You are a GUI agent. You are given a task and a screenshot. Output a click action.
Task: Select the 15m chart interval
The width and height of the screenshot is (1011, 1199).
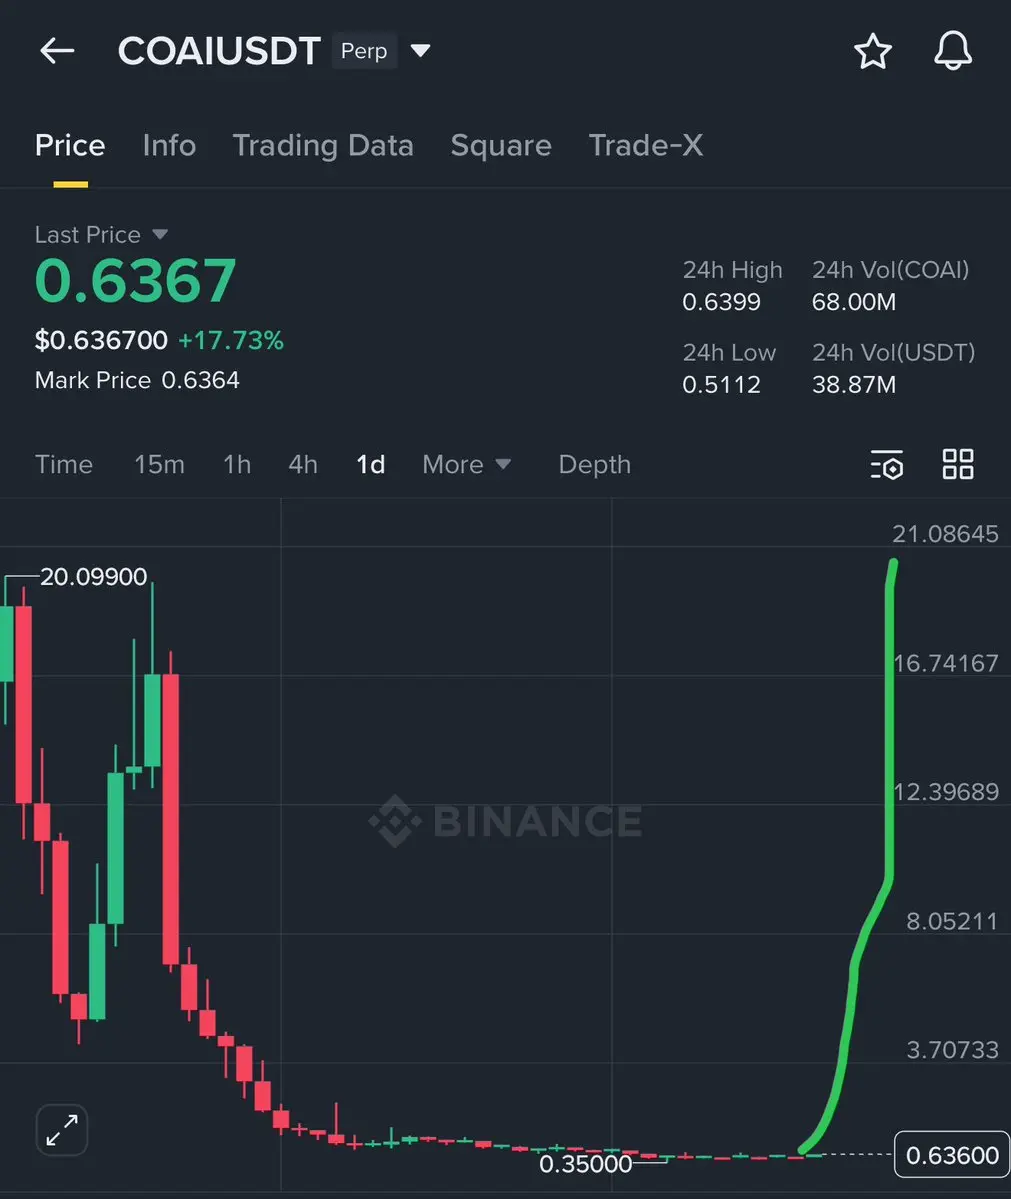(x=159, y=464)
